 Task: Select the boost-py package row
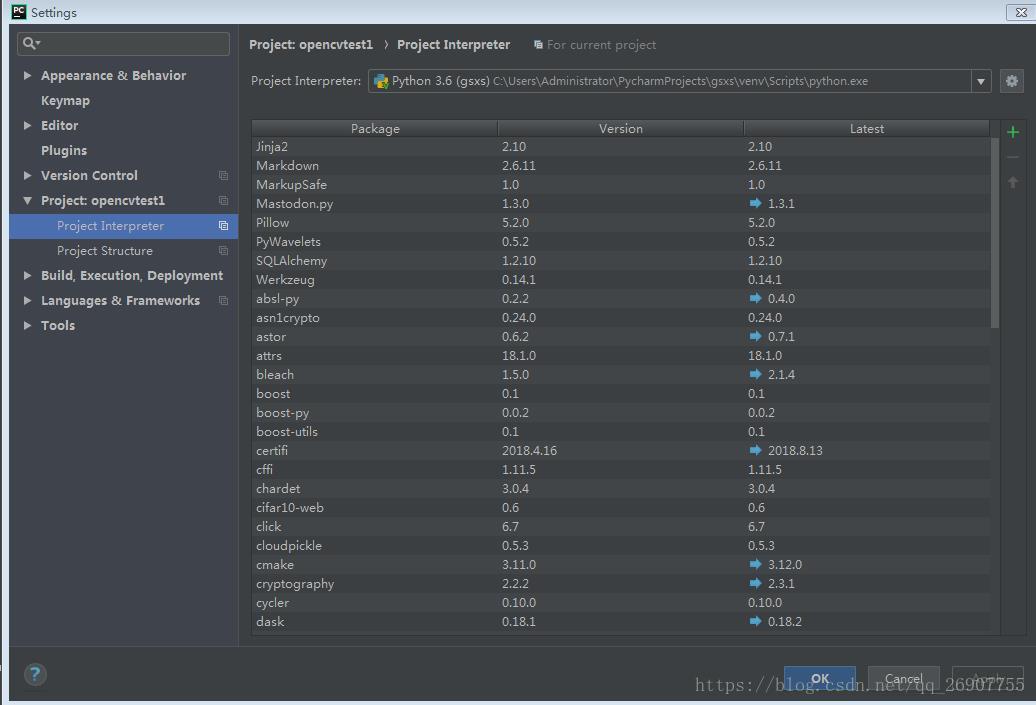click(x=620, y=412)
